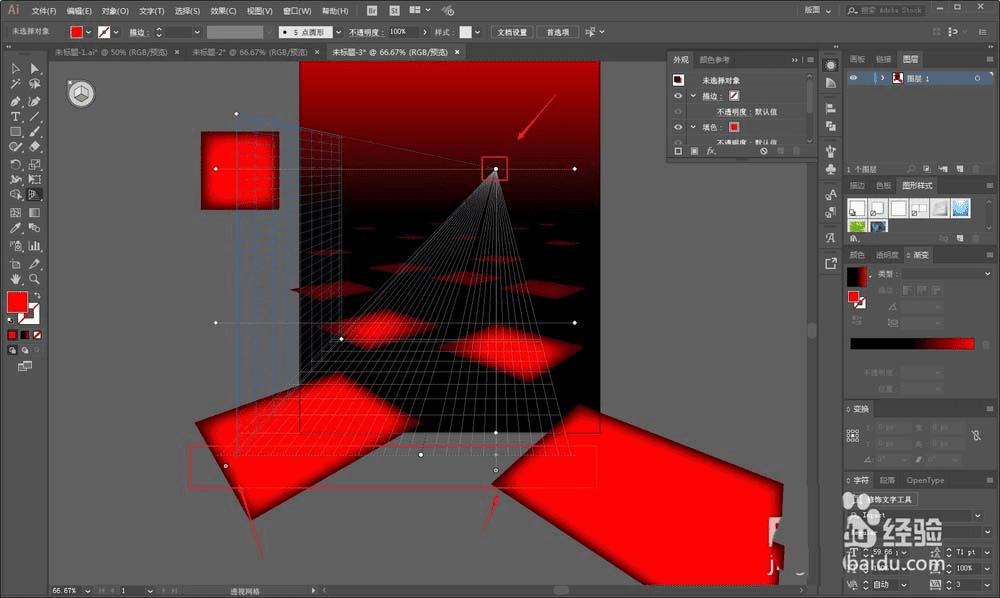Activate the Perspective Grid tool
This screenshot has height=598, width=1000.
[x=35, y=195]
